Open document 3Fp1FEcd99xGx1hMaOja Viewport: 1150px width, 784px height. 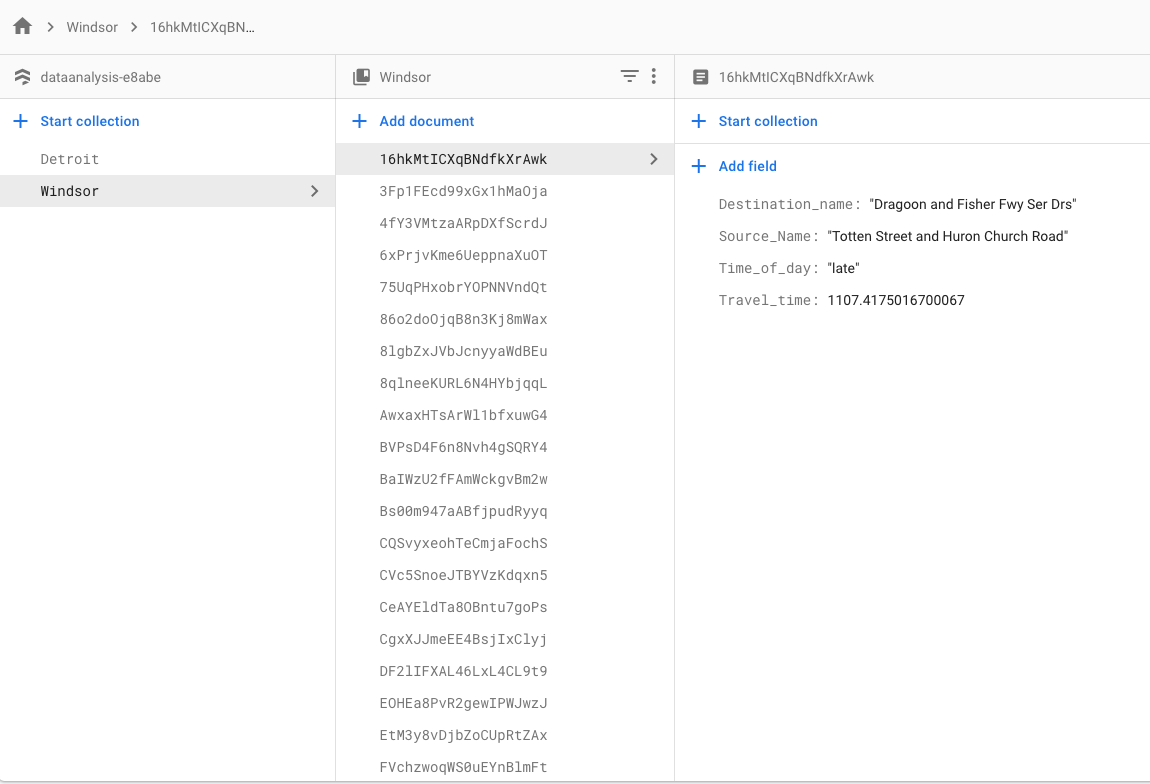pos(463,191)
